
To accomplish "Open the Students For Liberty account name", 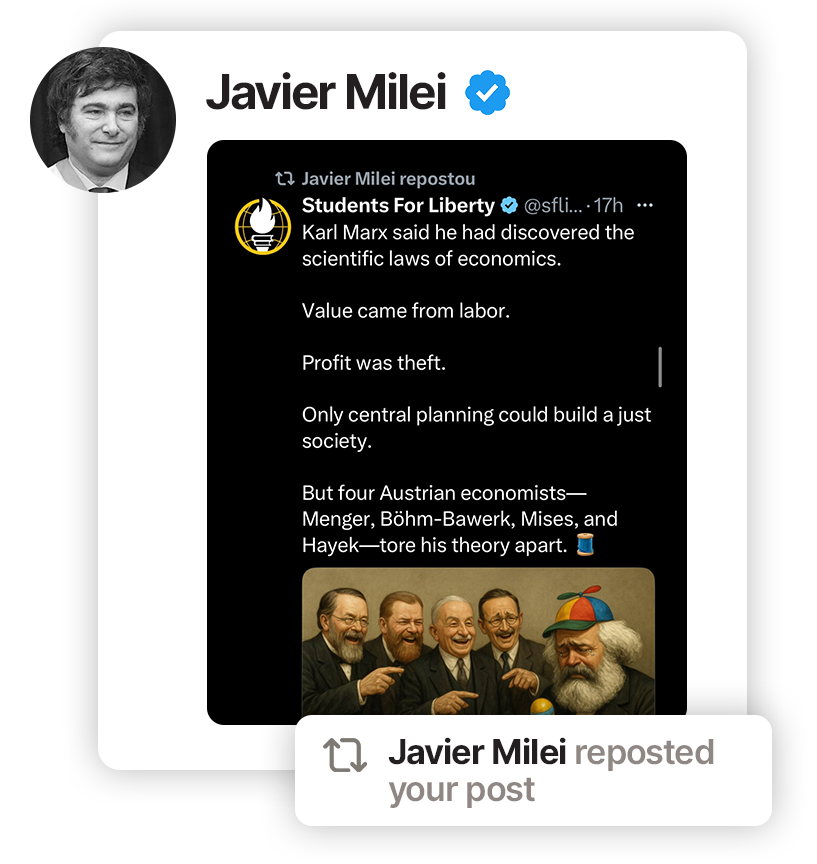I will [398, 206].
